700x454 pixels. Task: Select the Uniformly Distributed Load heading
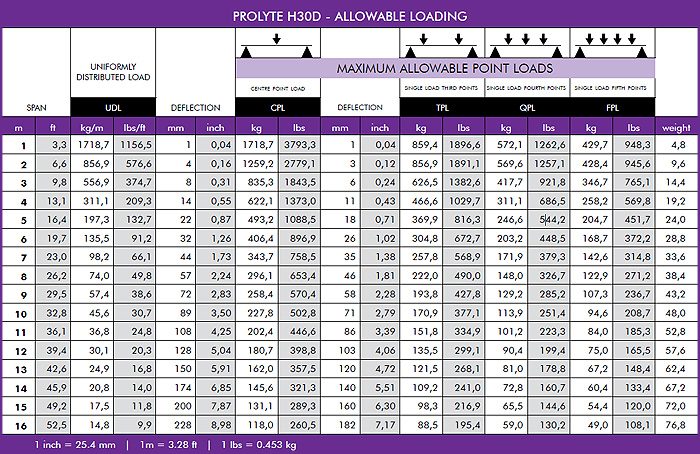pyautogui.click(x=112, y=72)
